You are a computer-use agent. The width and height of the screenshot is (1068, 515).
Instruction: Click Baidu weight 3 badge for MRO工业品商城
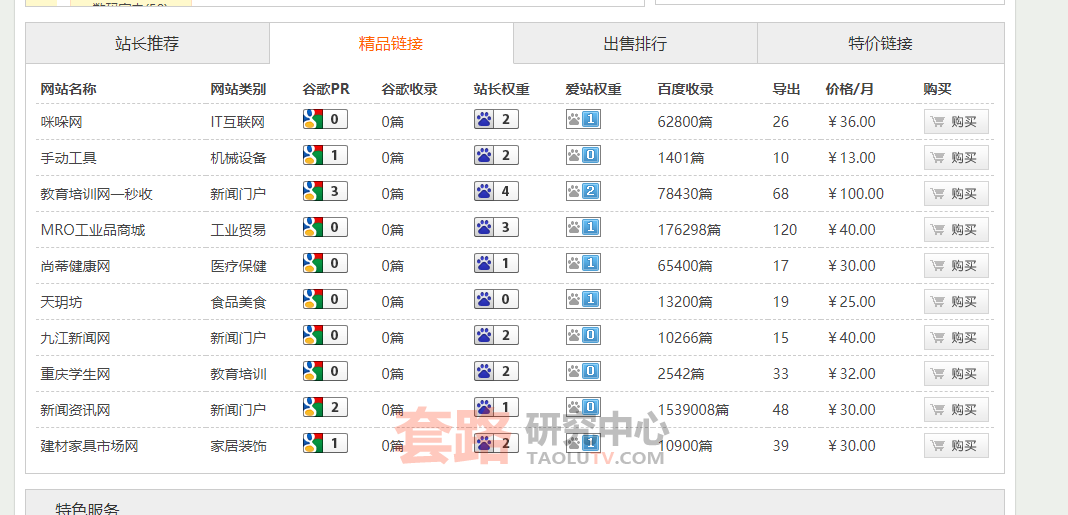point(497,228)
